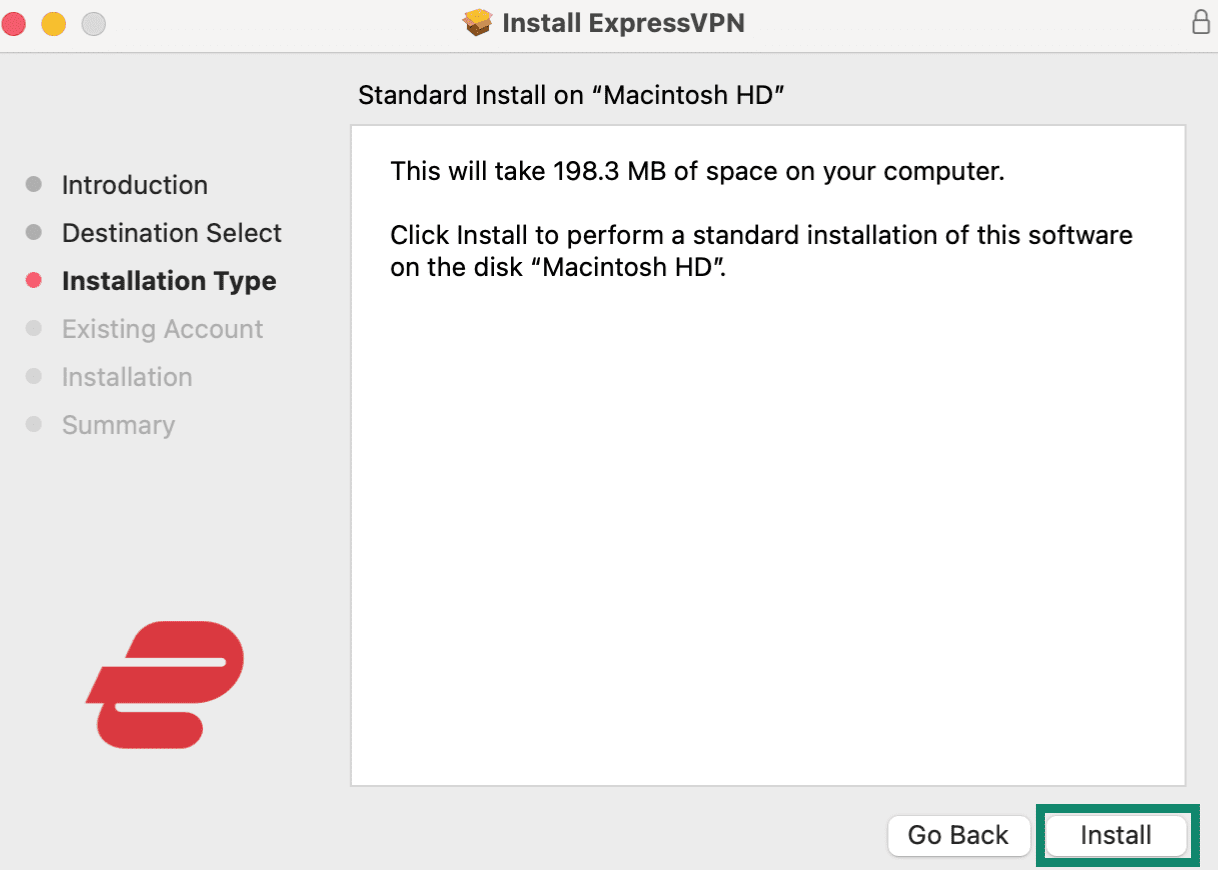The width and height of the screenshot is (1218, 870).
Task: Click the lock icon in the top right
Action: [1200, 21]
